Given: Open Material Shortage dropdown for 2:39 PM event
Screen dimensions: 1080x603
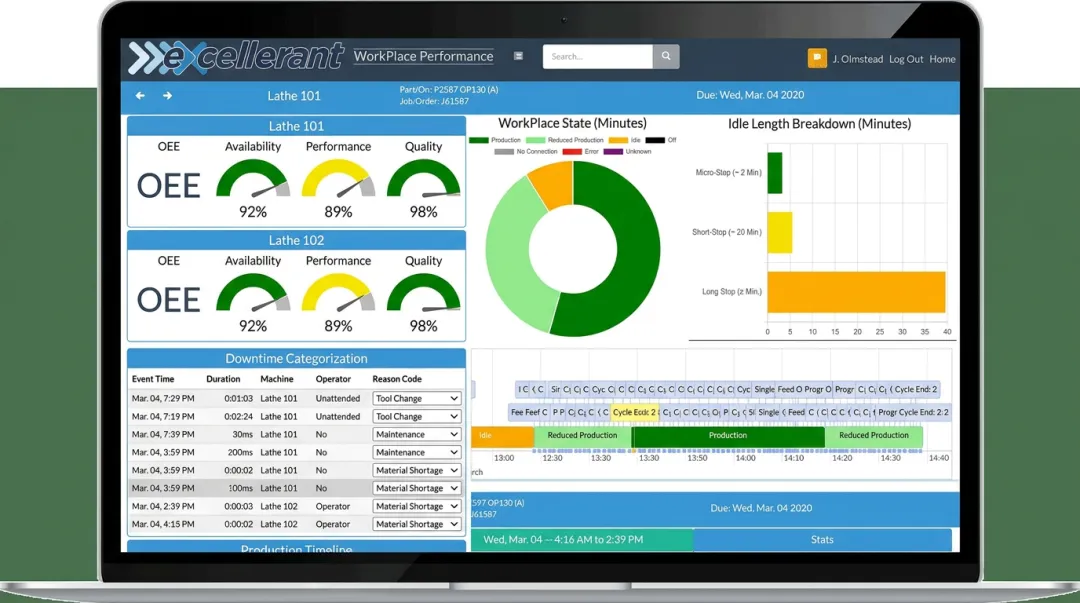Looking at the screenshot, I should tap(417, 506).
